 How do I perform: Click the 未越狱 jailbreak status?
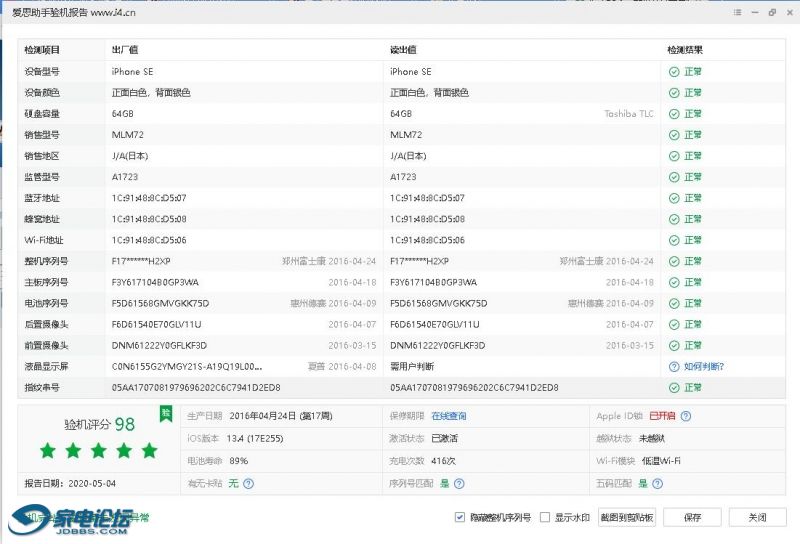point(652,438)
